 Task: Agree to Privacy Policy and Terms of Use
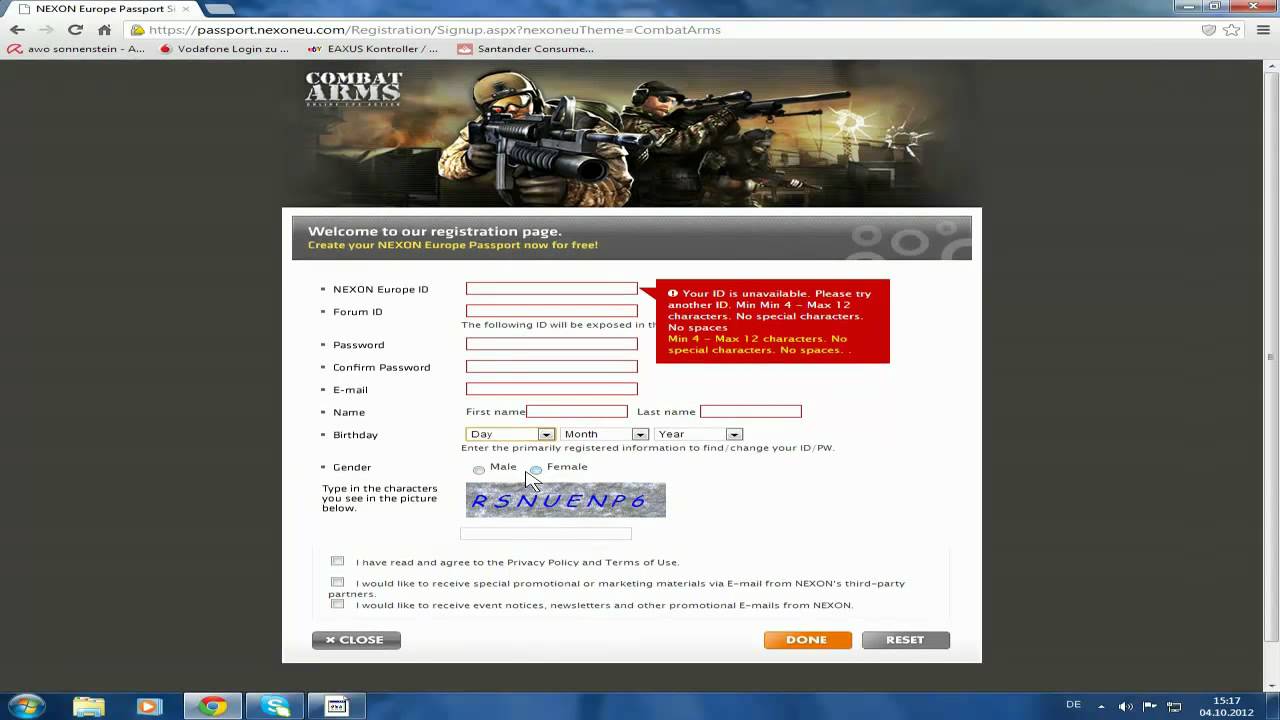(x=337, y=561)
